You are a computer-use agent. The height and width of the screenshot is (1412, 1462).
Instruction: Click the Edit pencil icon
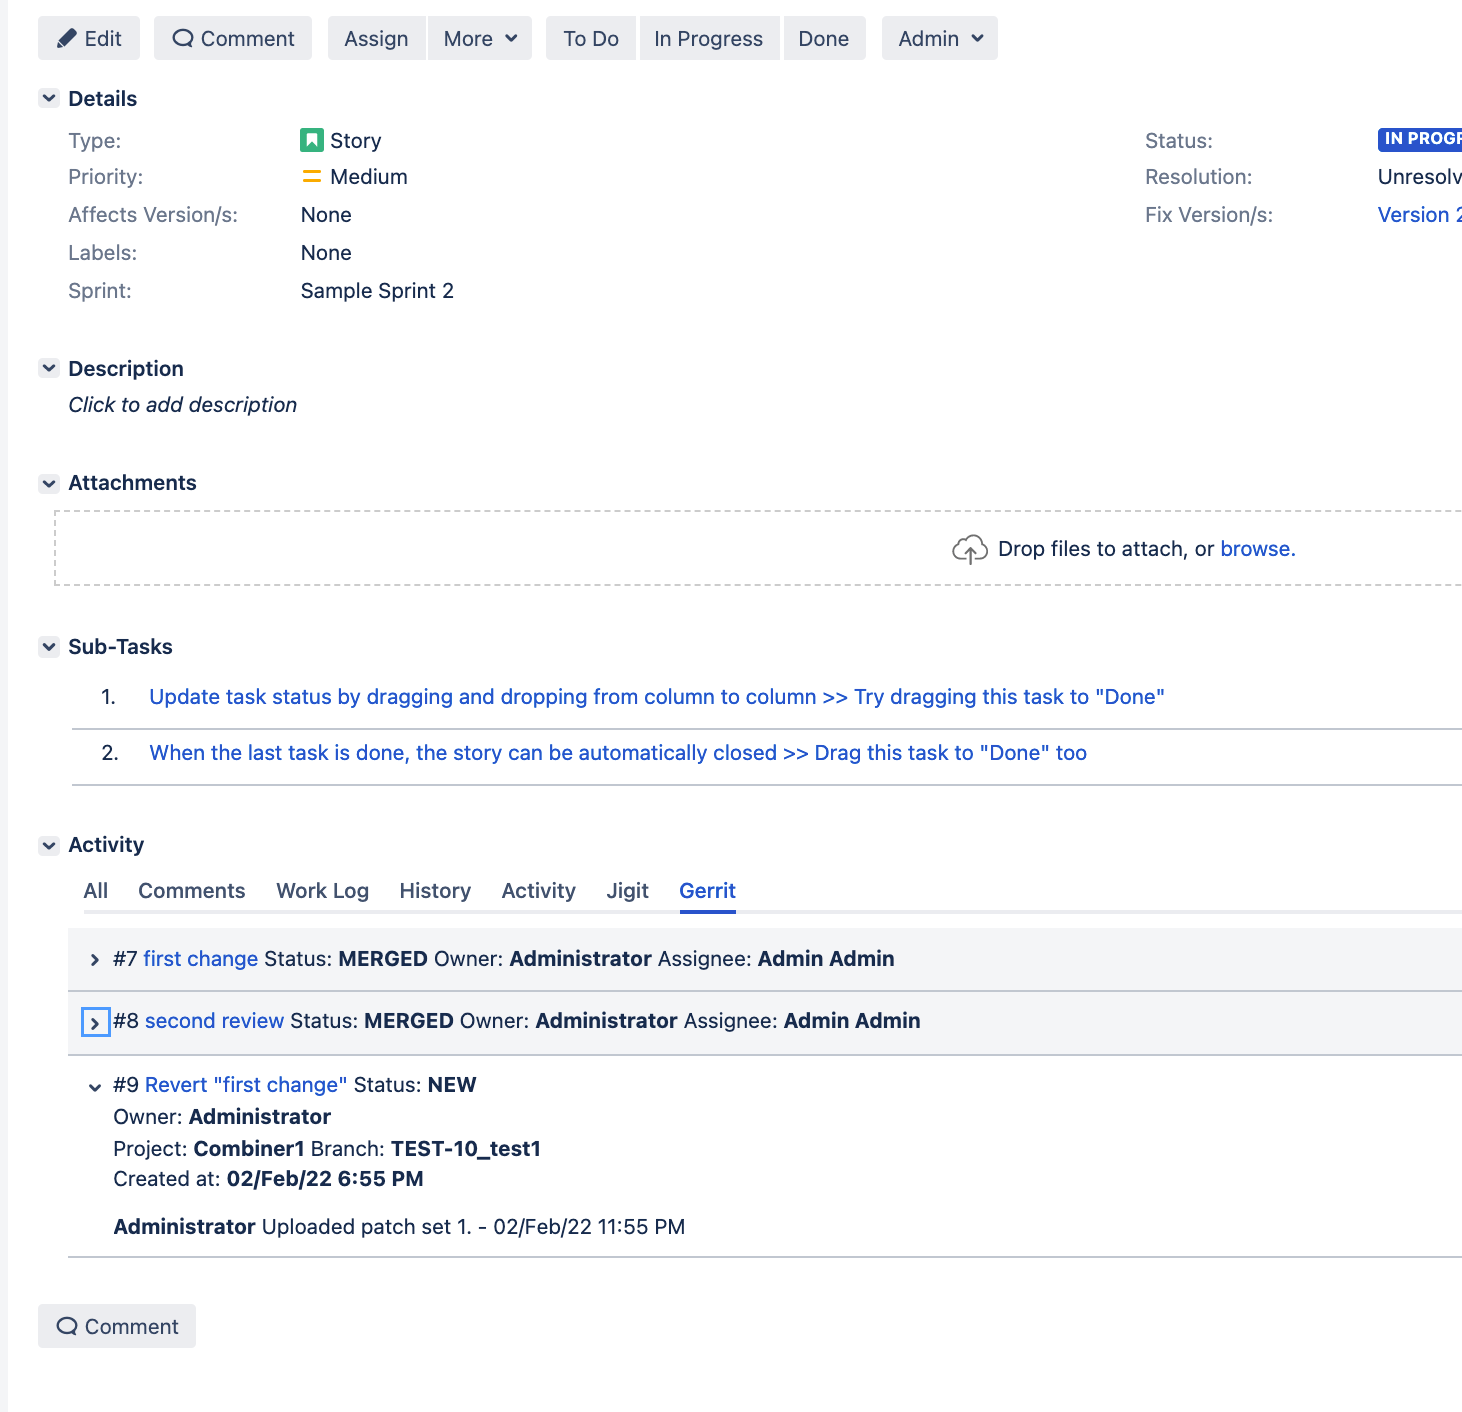click(64, 38)
